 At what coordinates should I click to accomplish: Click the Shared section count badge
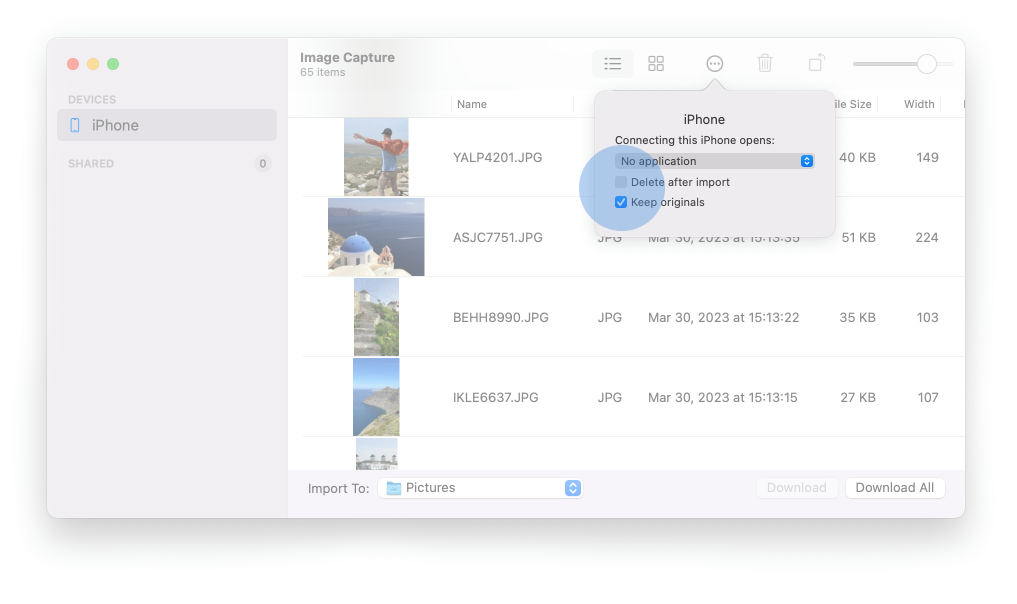(x=263, y=163)
